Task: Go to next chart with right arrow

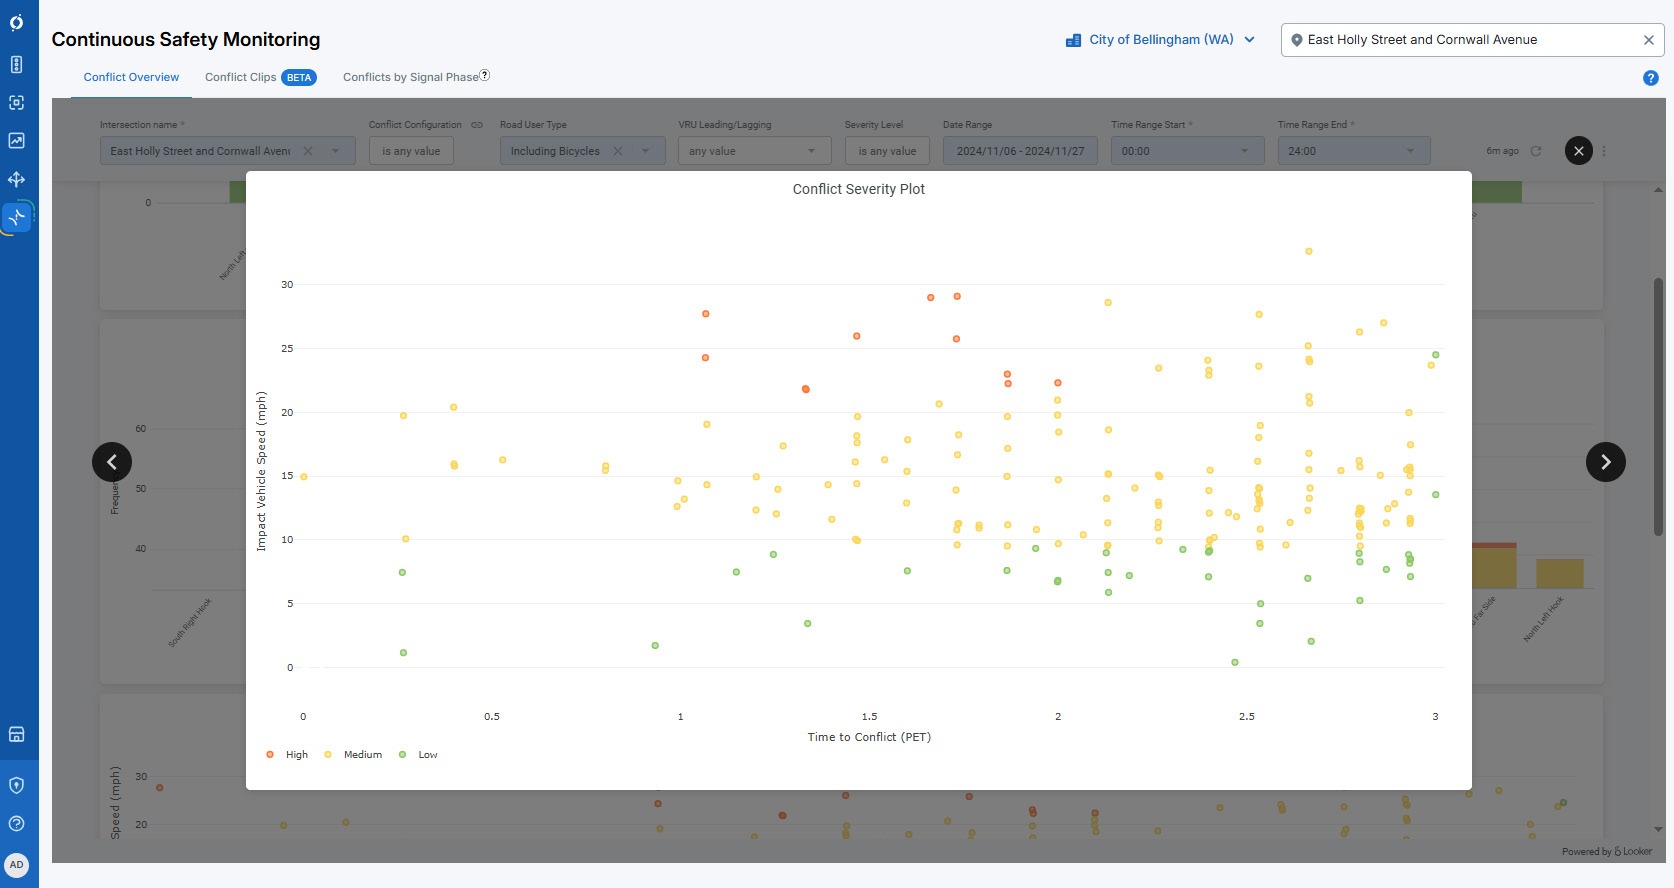Action: pyautogui.click(x=1605, y=462)
